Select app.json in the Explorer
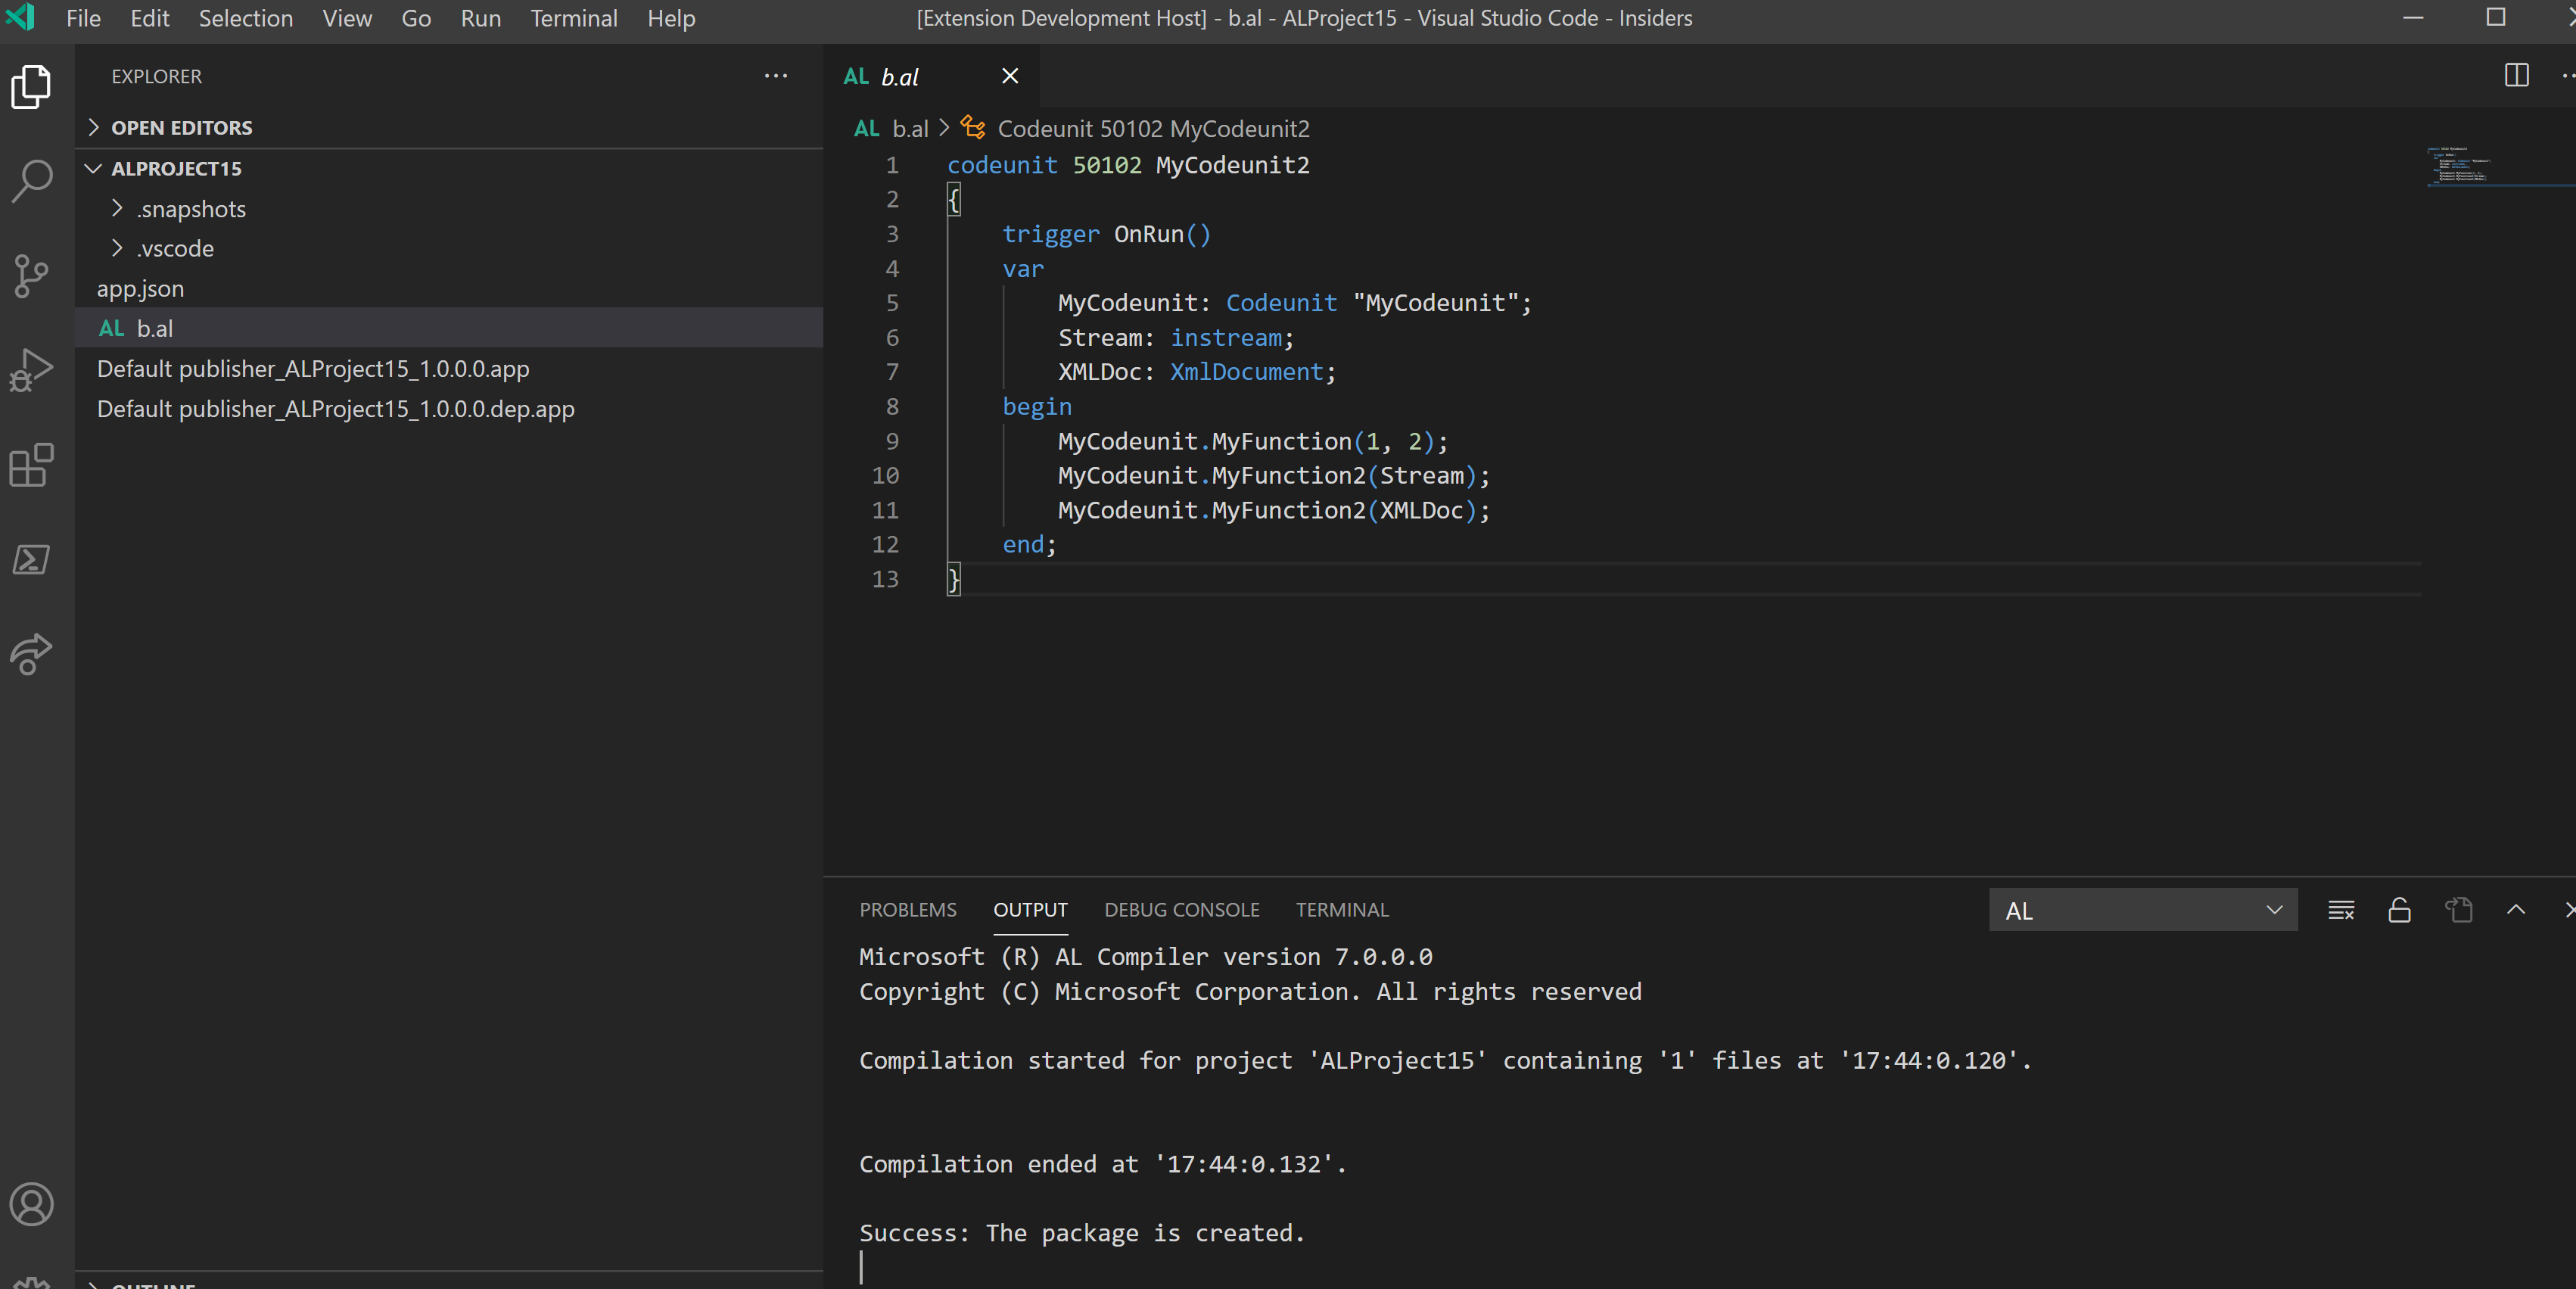 point(140,288)
